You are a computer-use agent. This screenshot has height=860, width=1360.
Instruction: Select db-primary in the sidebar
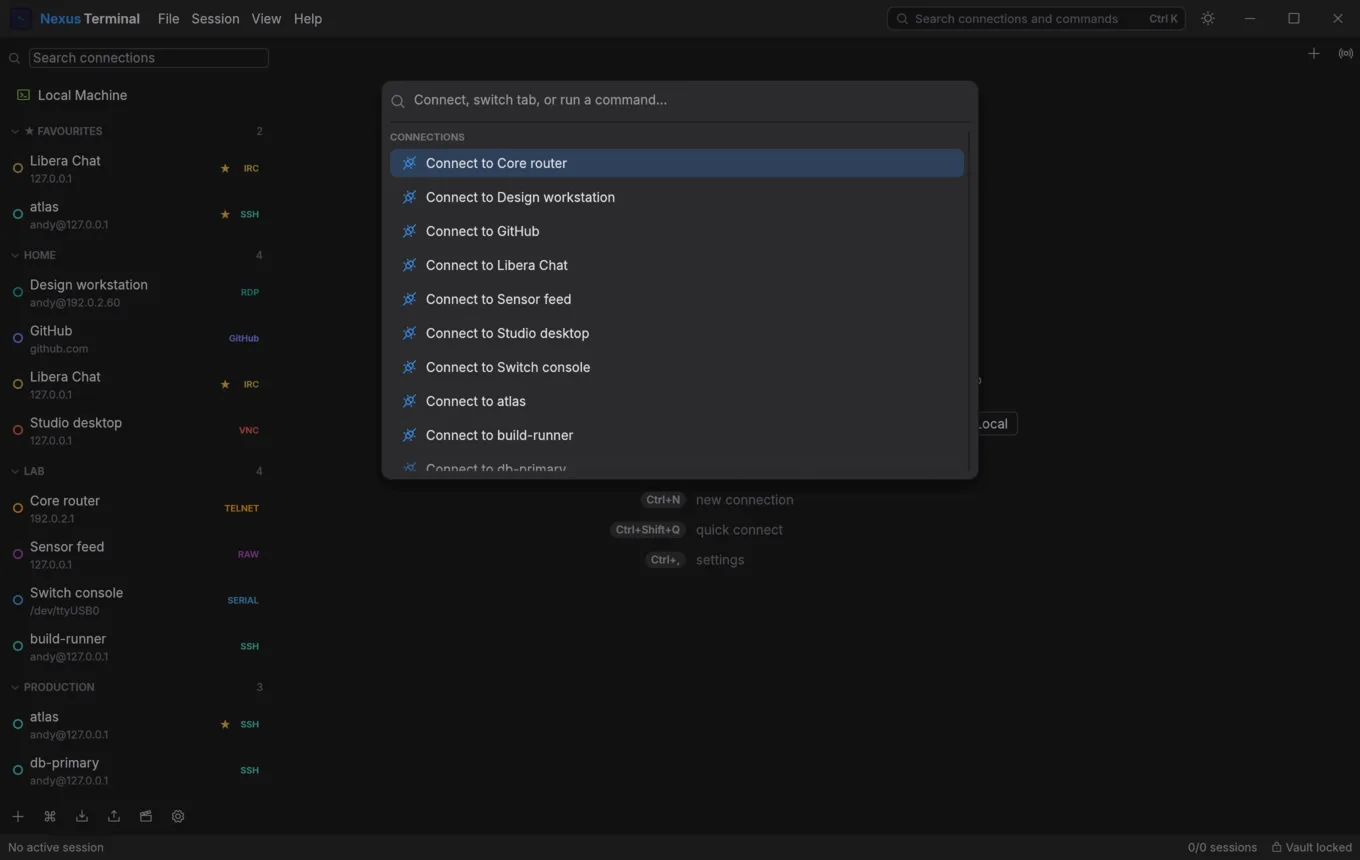(x=138, y=770)
